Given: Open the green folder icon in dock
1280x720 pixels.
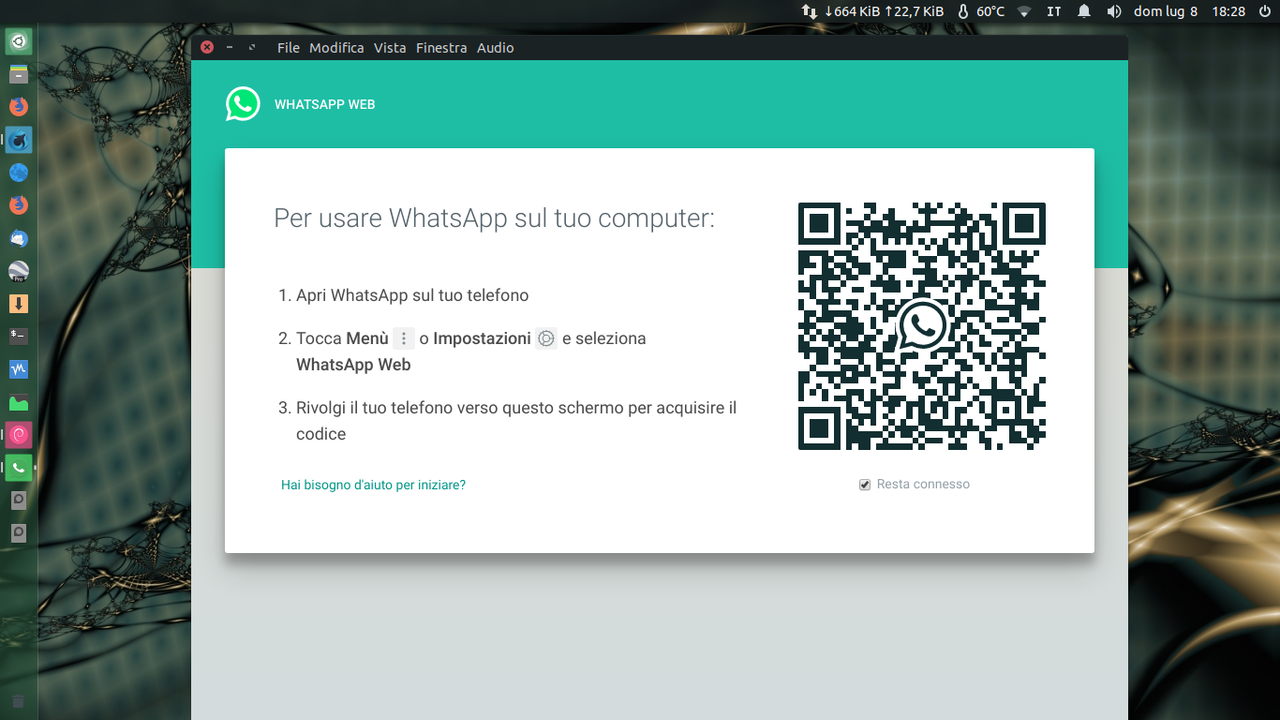Looking at the screenshot, I should [19, 402].
